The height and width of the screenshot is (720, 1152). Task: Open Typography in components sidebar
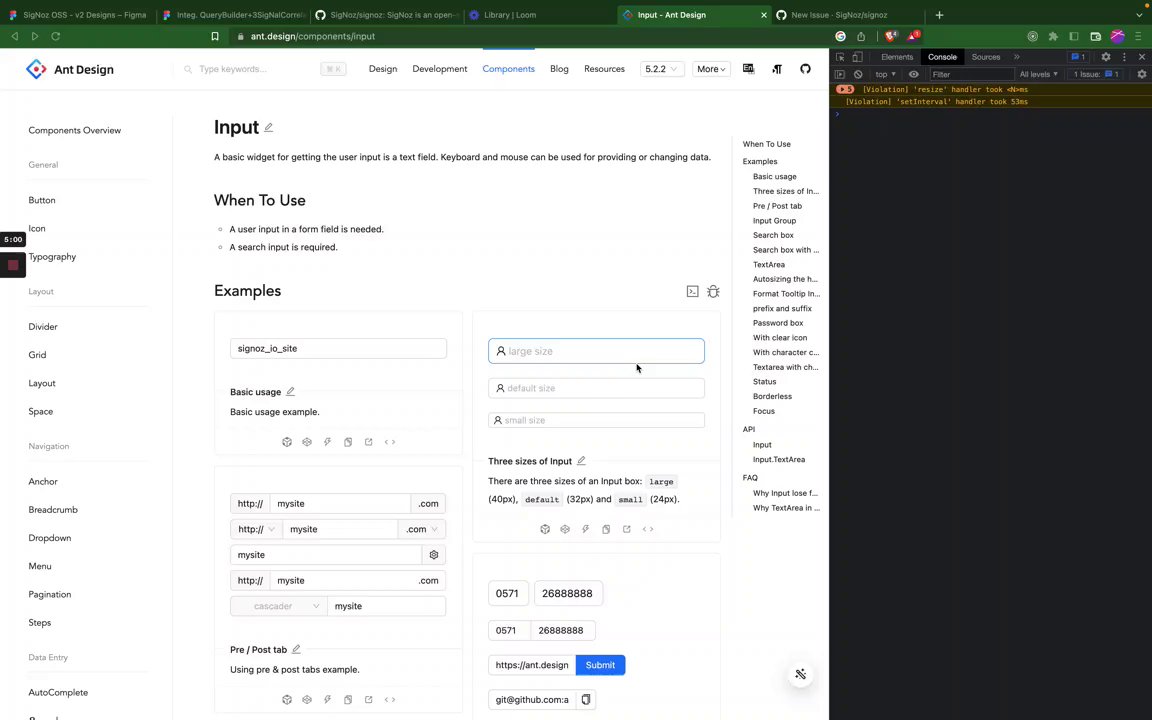pyautogui.click(x=52, y=256)
